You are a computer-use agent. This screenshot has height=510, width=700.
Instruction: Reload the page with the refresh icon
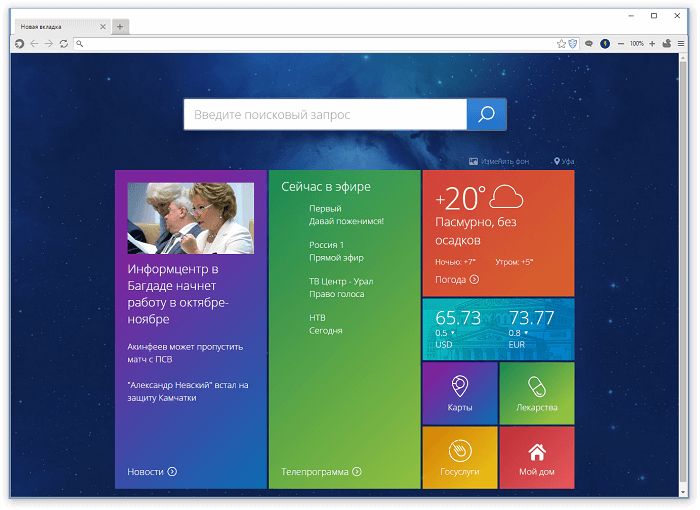click(x=64, y=44)
